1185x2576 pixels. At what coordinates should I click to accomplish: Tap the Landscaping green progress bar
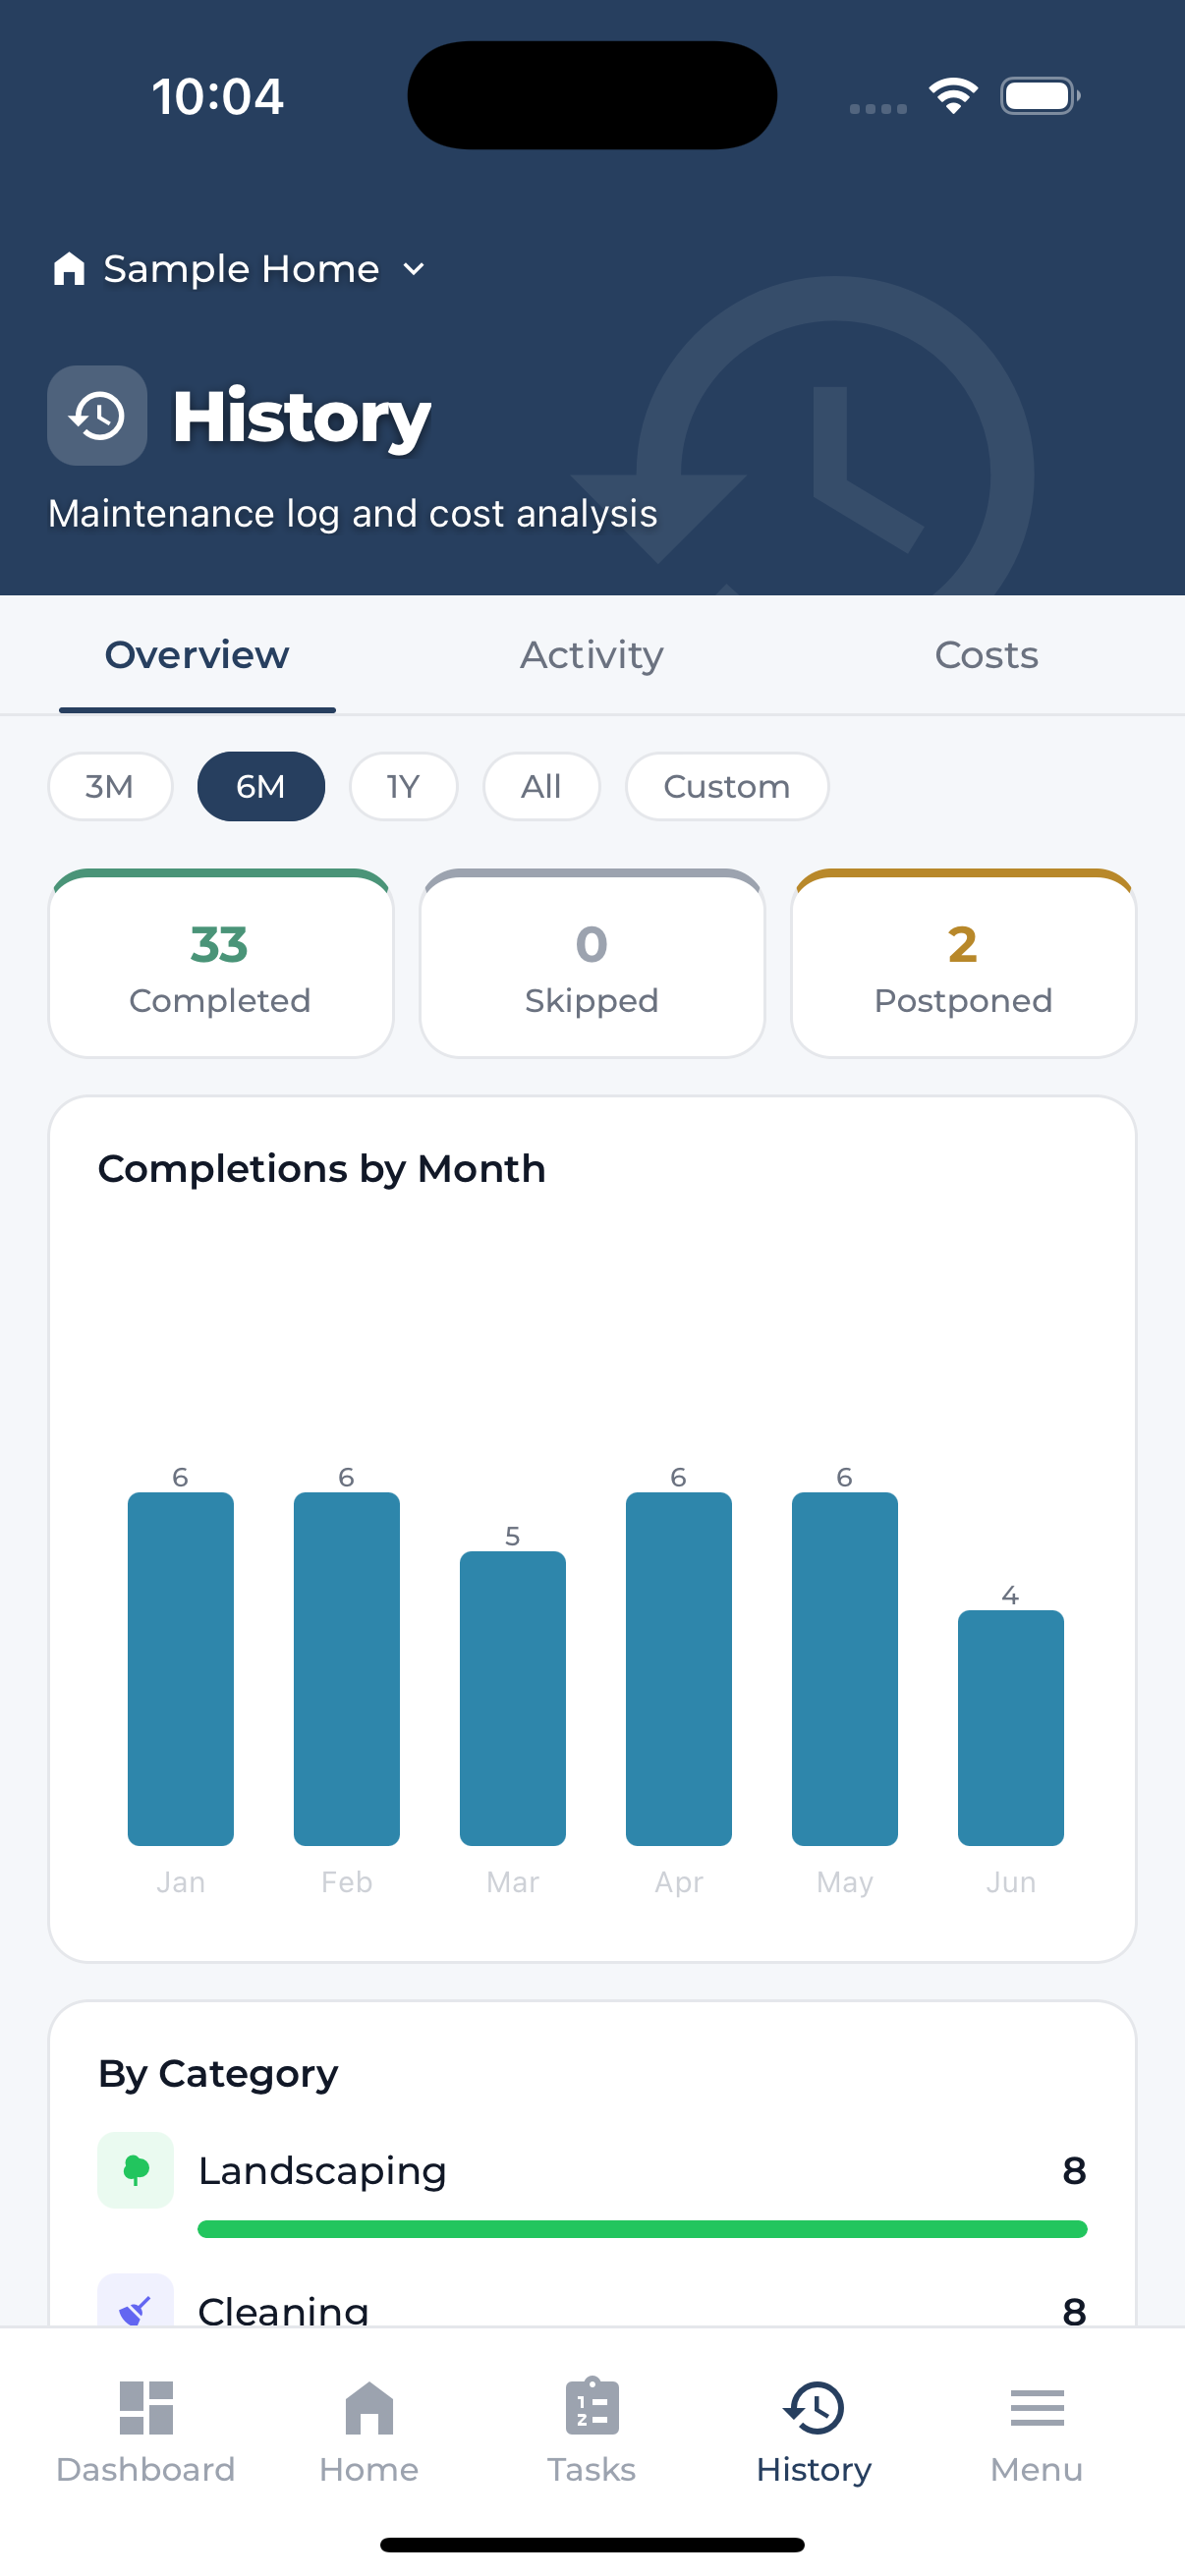[x=642, y=2229]
